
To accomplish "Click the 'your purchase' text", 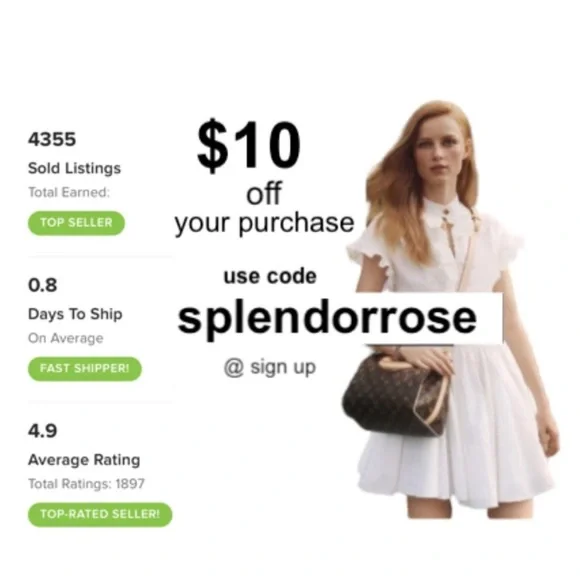I will 264,223.
